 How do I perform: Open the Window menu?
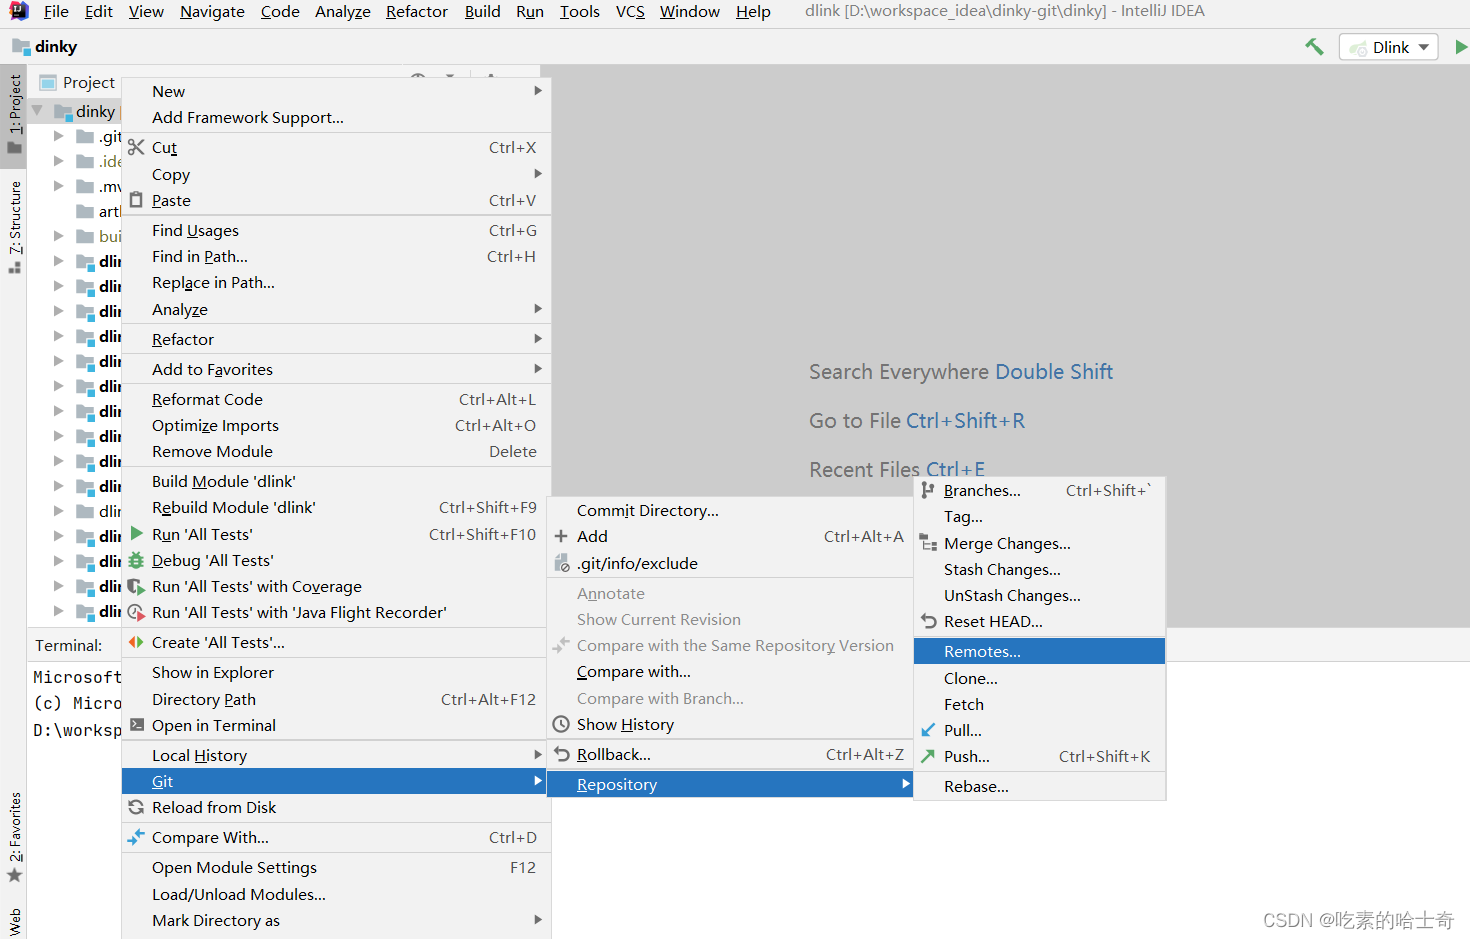point(689,11)
